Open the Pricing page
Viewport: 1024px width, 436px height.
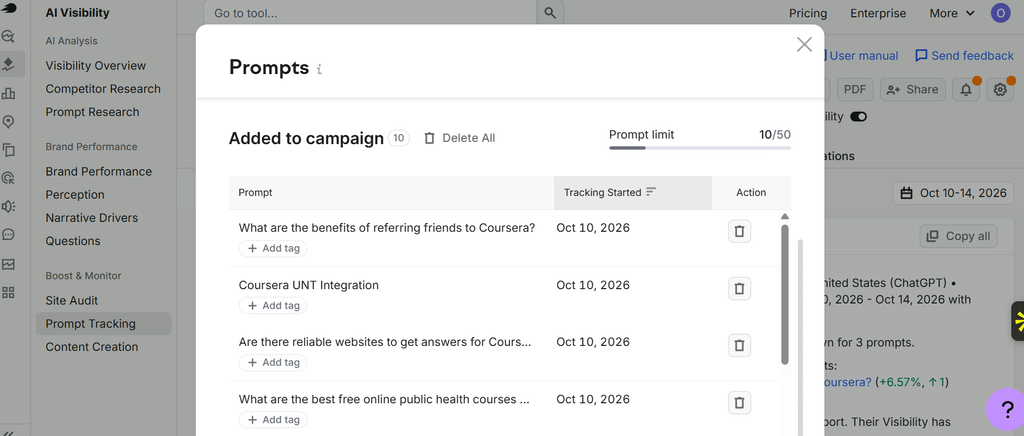click(808, 14)
